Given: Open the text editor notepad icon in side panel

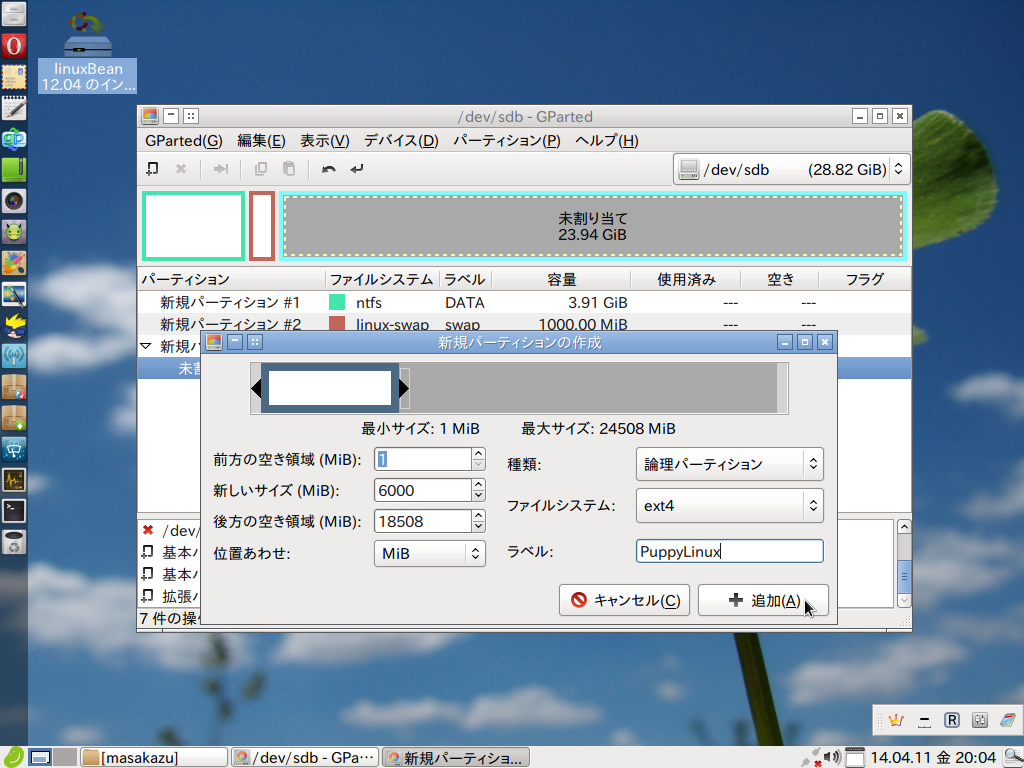Looking at the screenshot, I should (x=14, y=108).
